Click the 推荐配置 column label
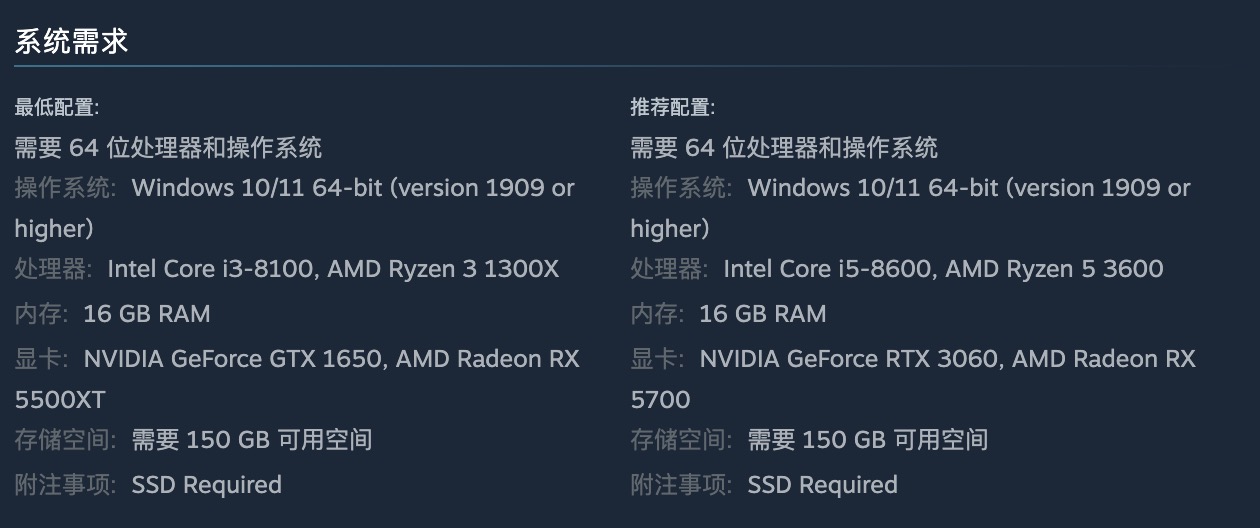Image resolution: width=1260 pixels, height=528 pixels. point(672,107)
